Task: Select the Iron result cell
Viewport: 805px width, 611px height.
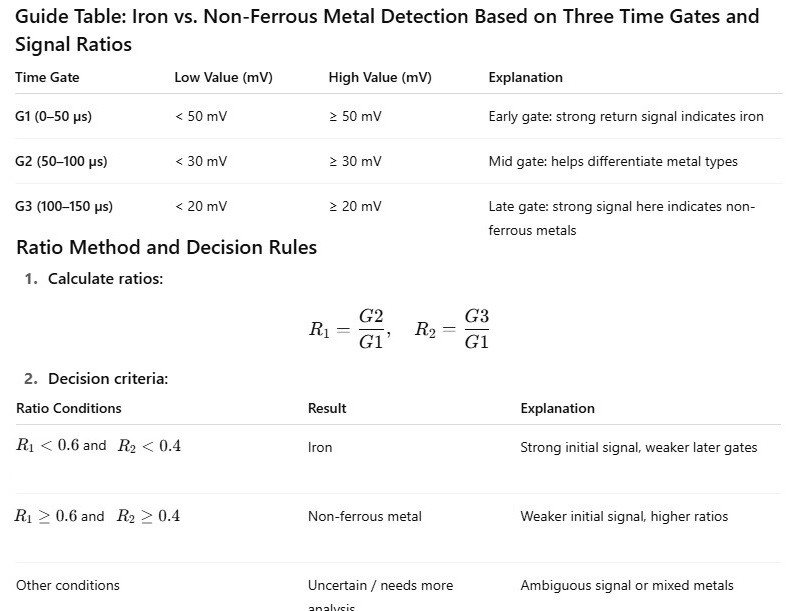Action: [x=320, y=447]
